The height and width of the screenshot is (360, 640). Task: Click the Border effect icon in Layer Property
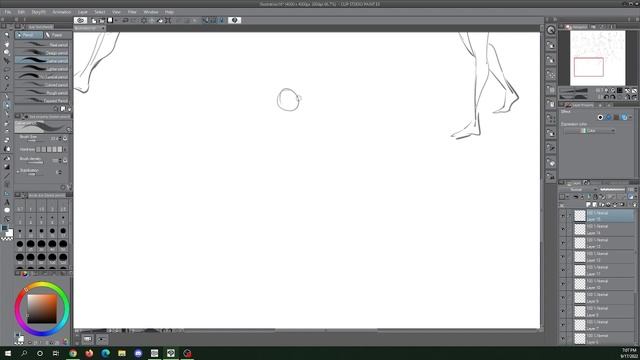pyautogui.click(x=600, y=118)
